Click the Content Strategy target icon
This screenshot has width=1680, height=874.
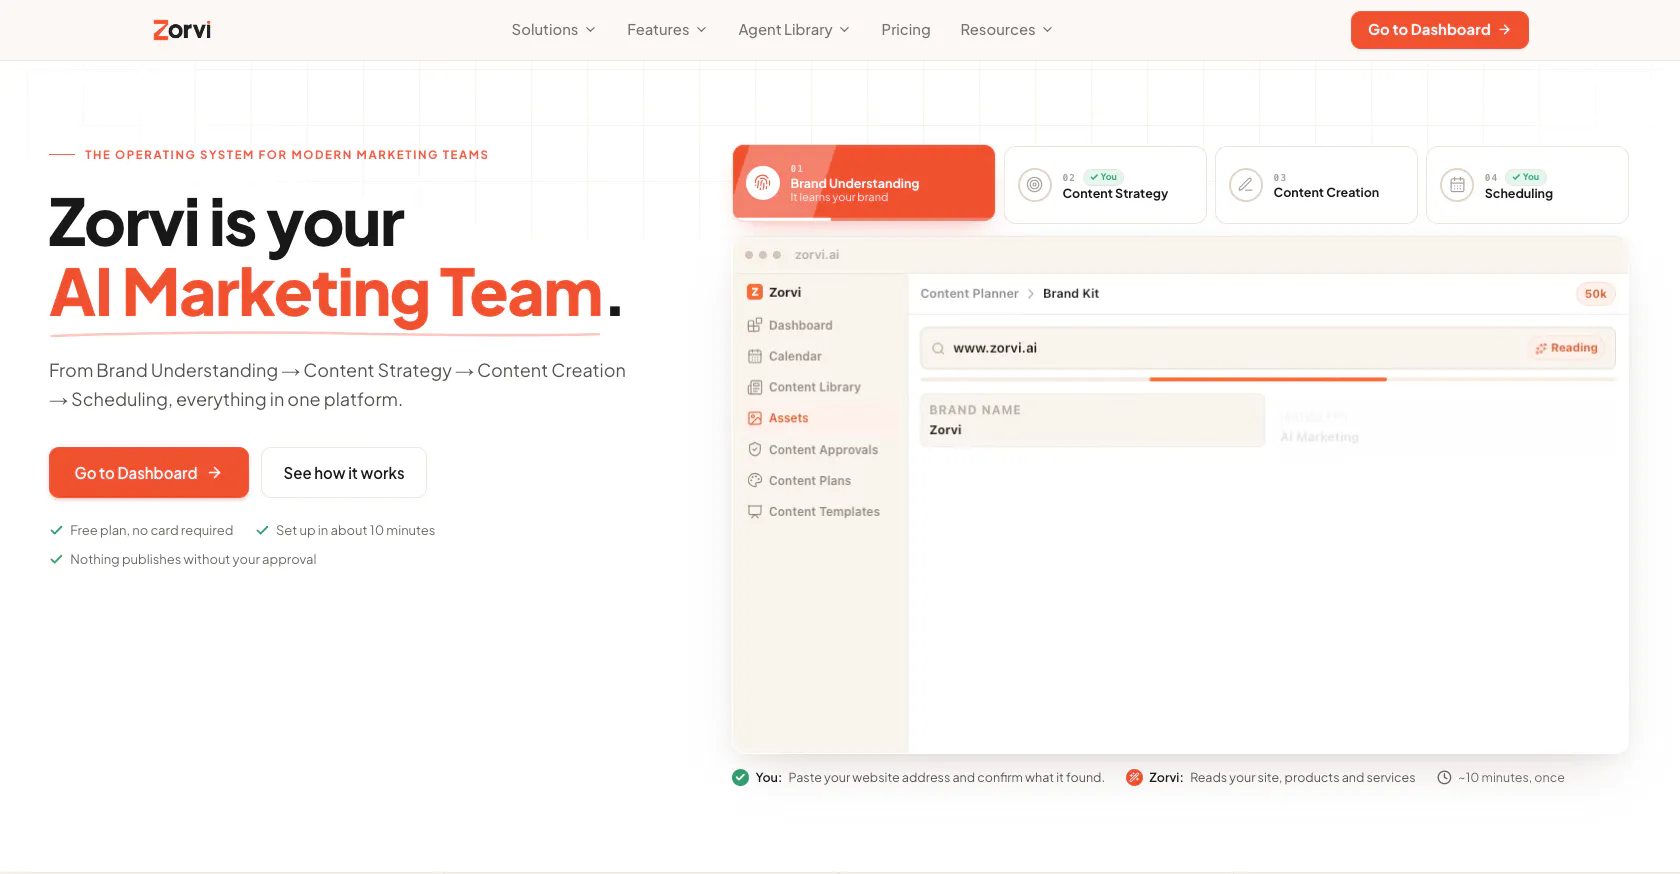point(1035,185)
